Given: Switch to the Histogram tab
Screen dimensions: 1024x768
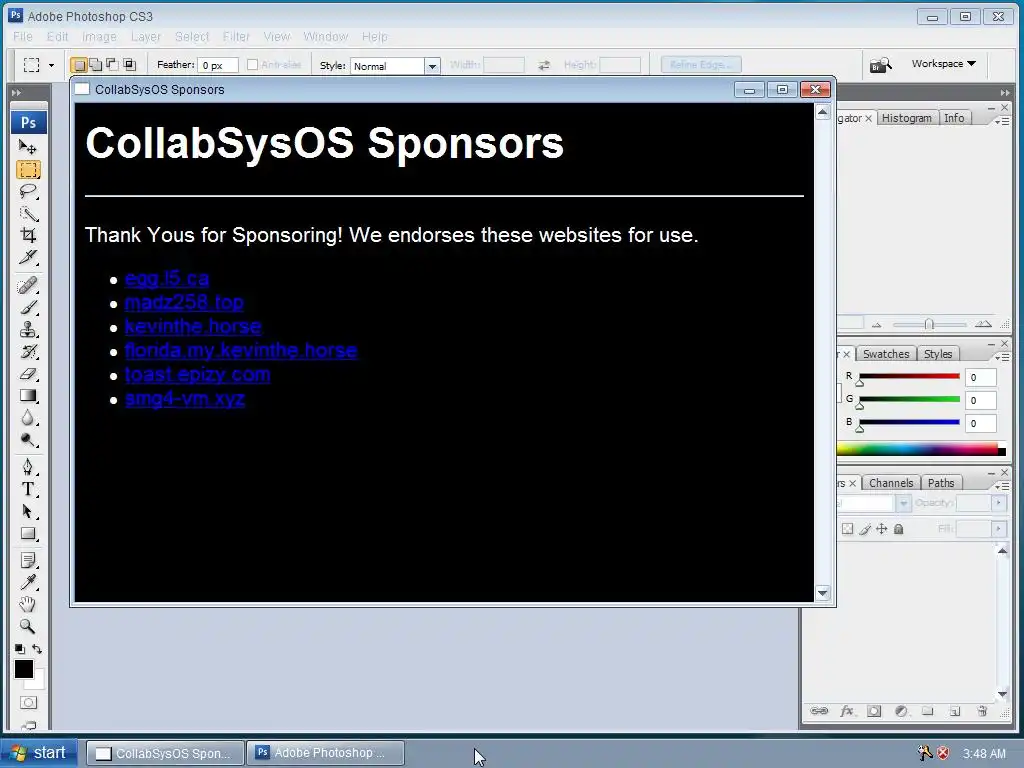Looking at the screenshot, I should 906,118.
